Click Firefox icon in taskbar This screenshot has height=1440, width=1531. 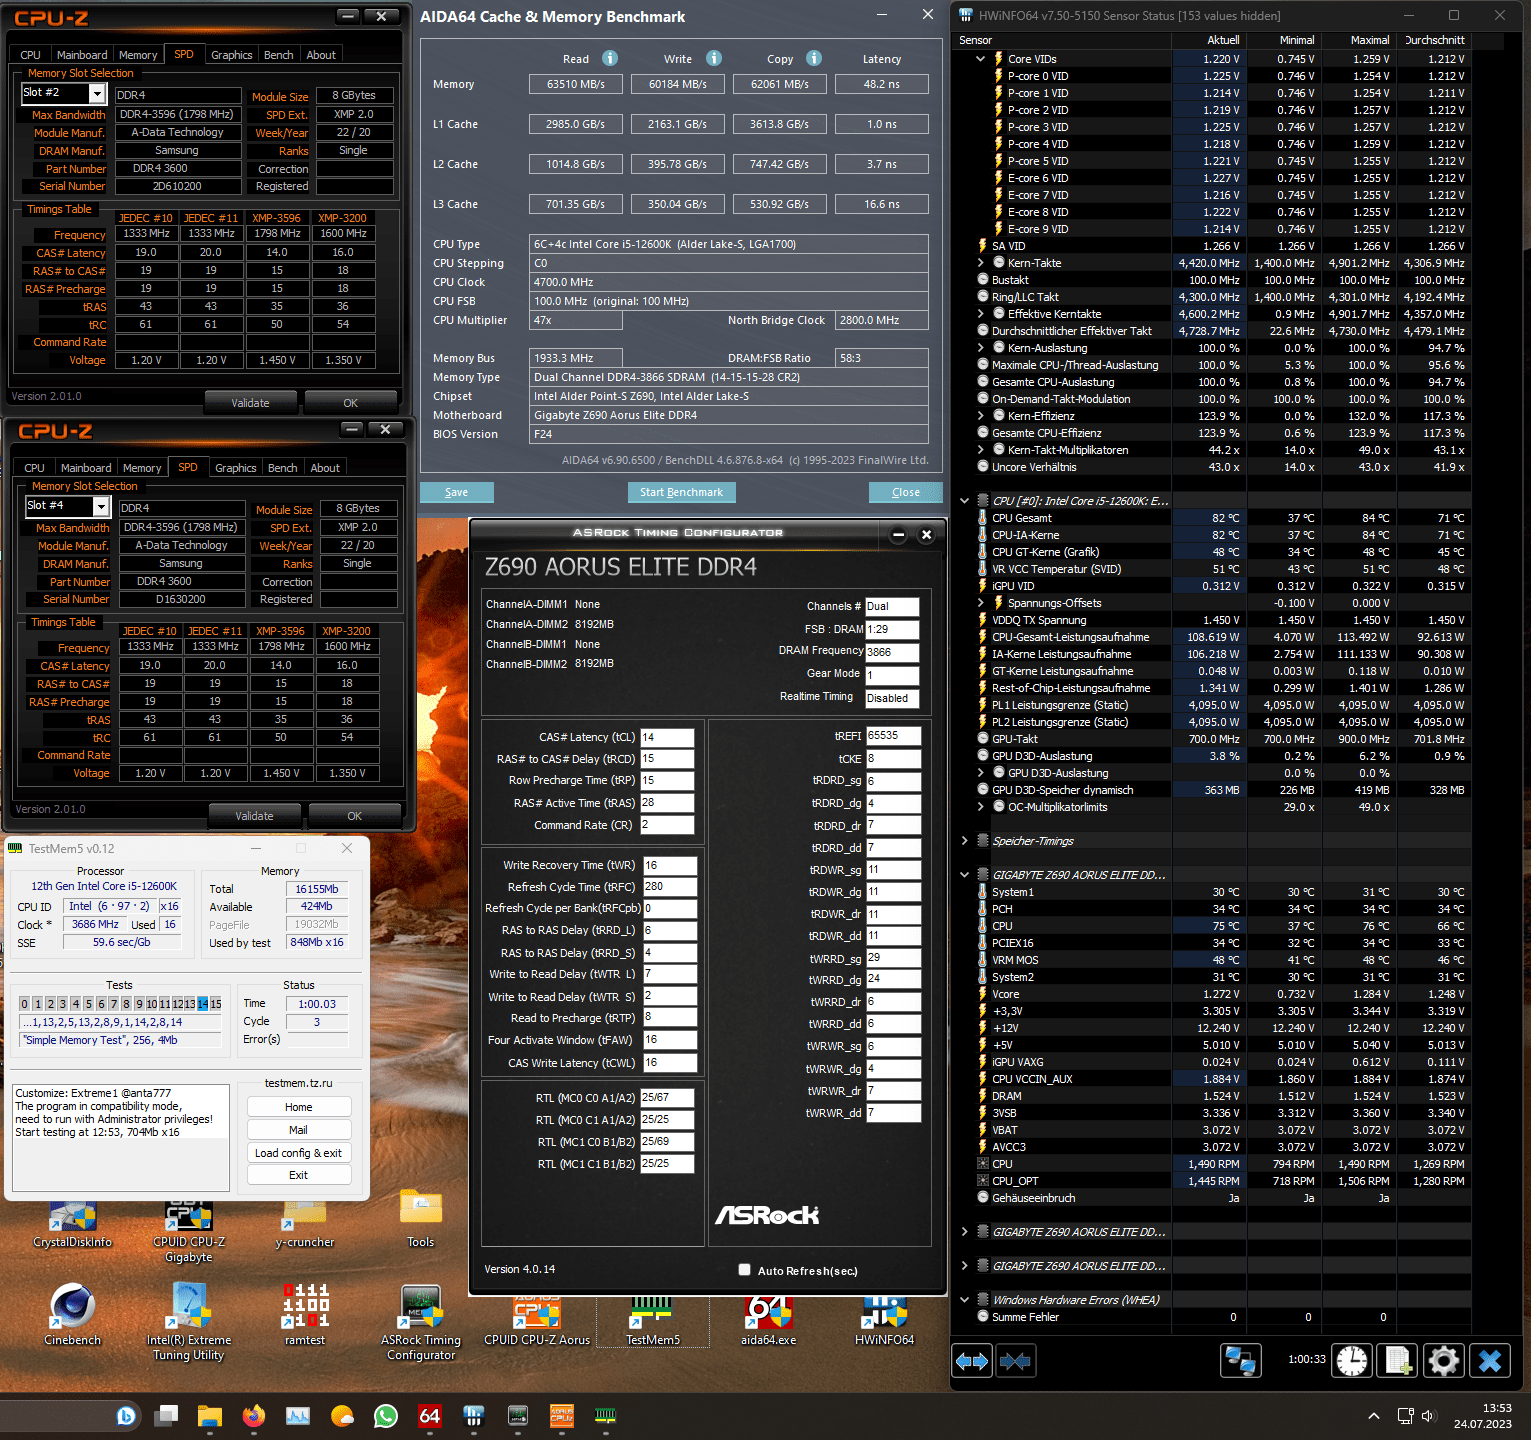pyautogui.click(x=254, y=1416)
